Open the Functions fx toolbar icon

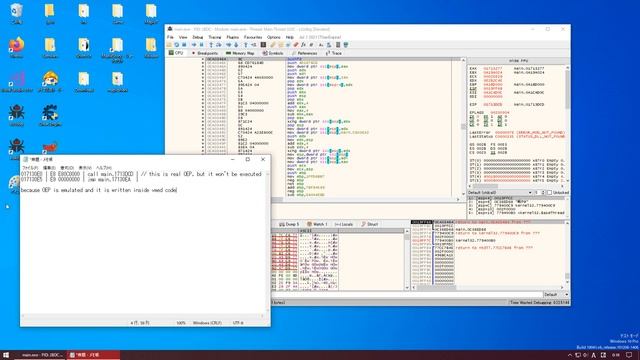(x=303, y=45)
